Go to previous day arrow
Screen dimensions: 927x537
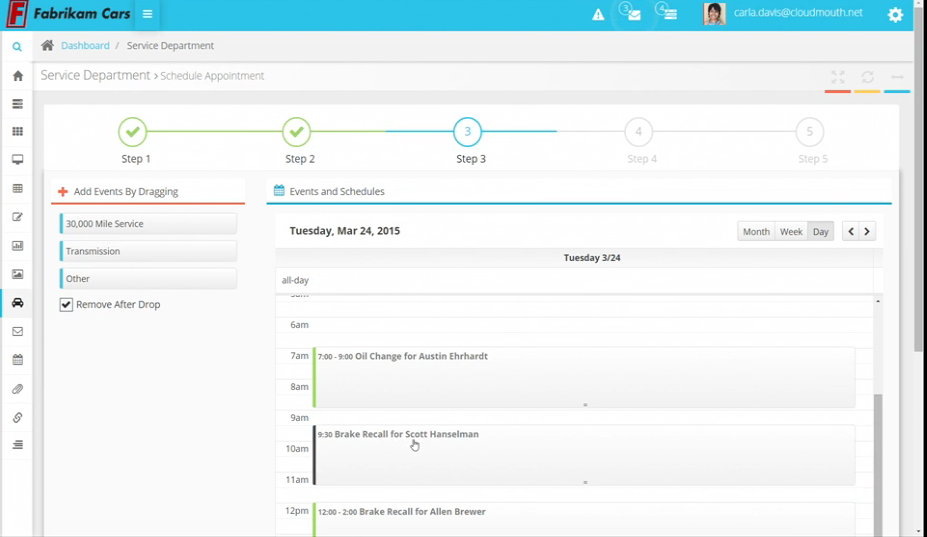pyautogui.click(x=851, y=232)
